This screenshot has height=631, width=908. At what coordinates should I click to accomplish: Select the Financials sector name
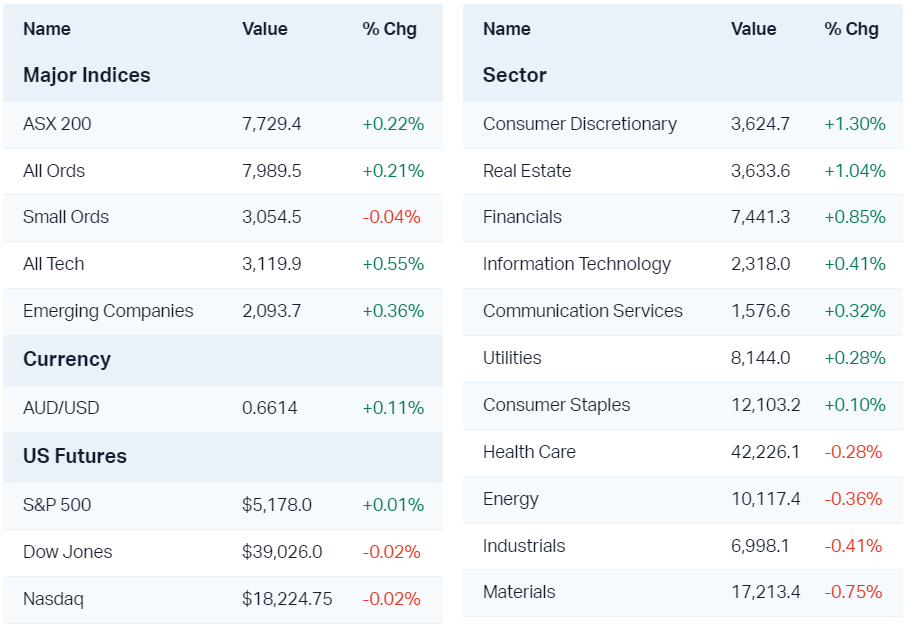pyautogui.click(x=522, y=217)
